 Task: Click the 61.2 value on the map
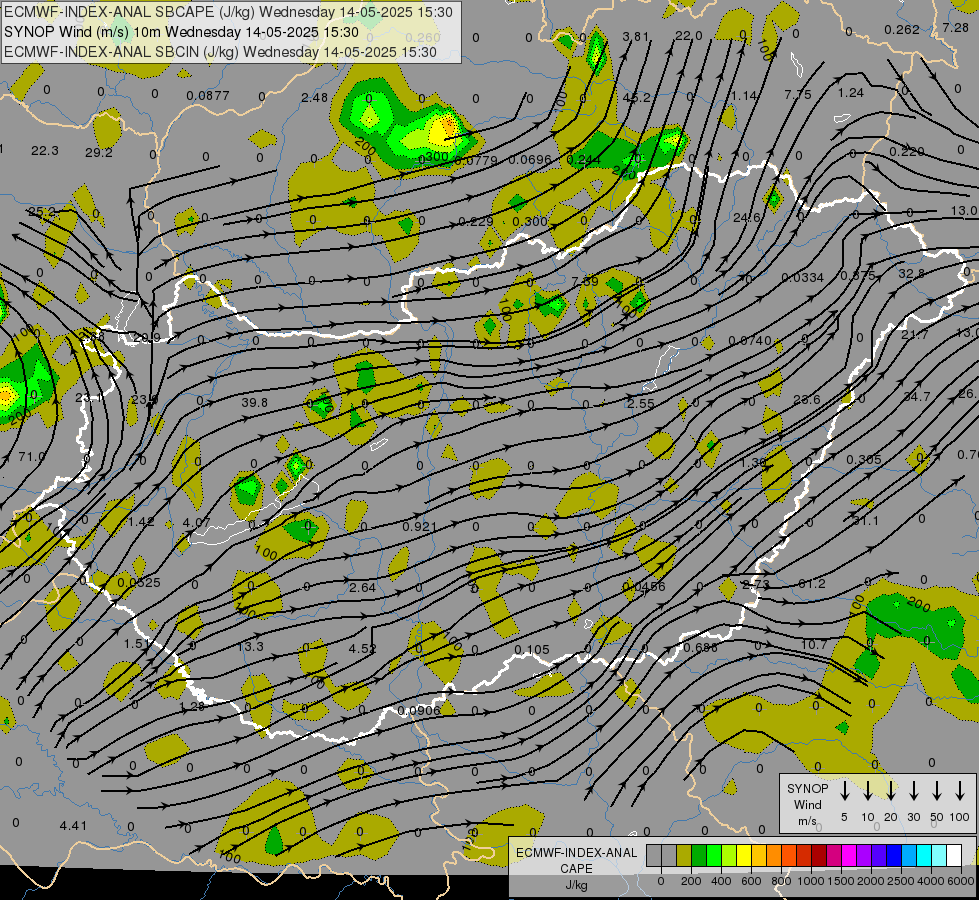(812, 583)
